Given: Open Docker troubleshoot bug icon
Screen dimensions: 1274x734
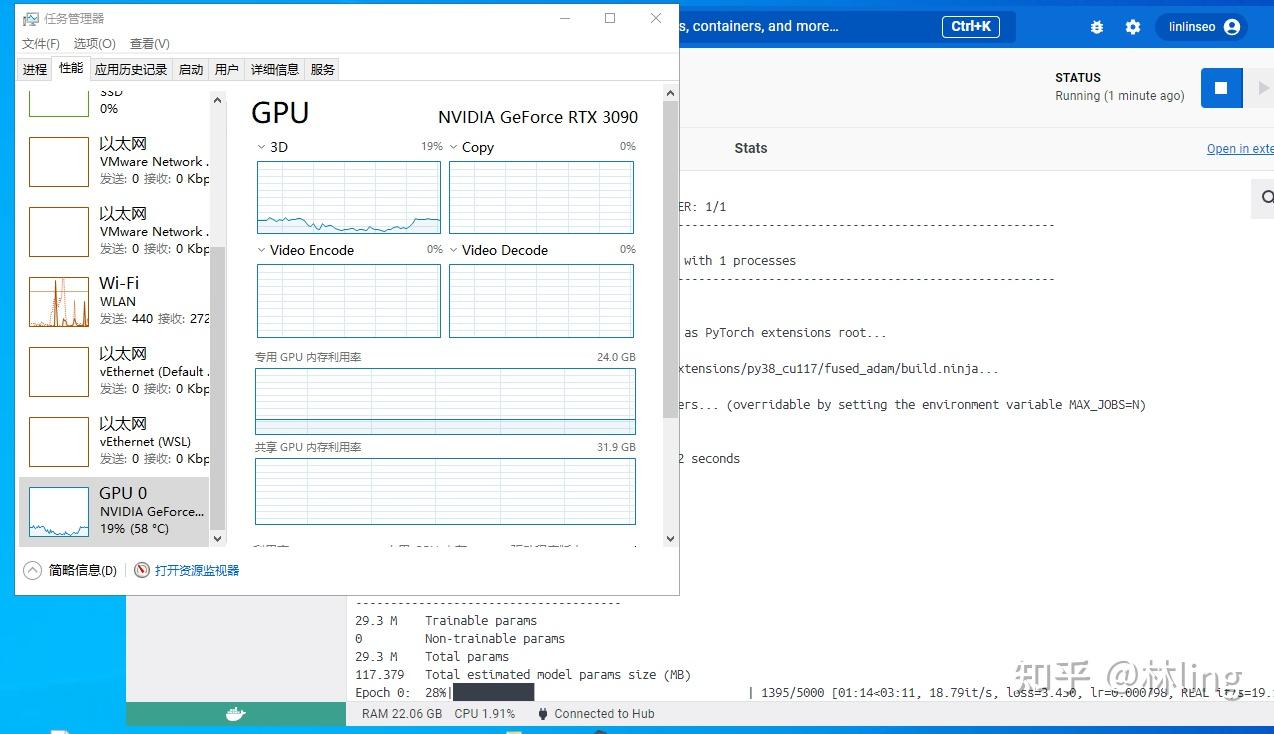Looking at the screenshot, I should (1097, 27).
